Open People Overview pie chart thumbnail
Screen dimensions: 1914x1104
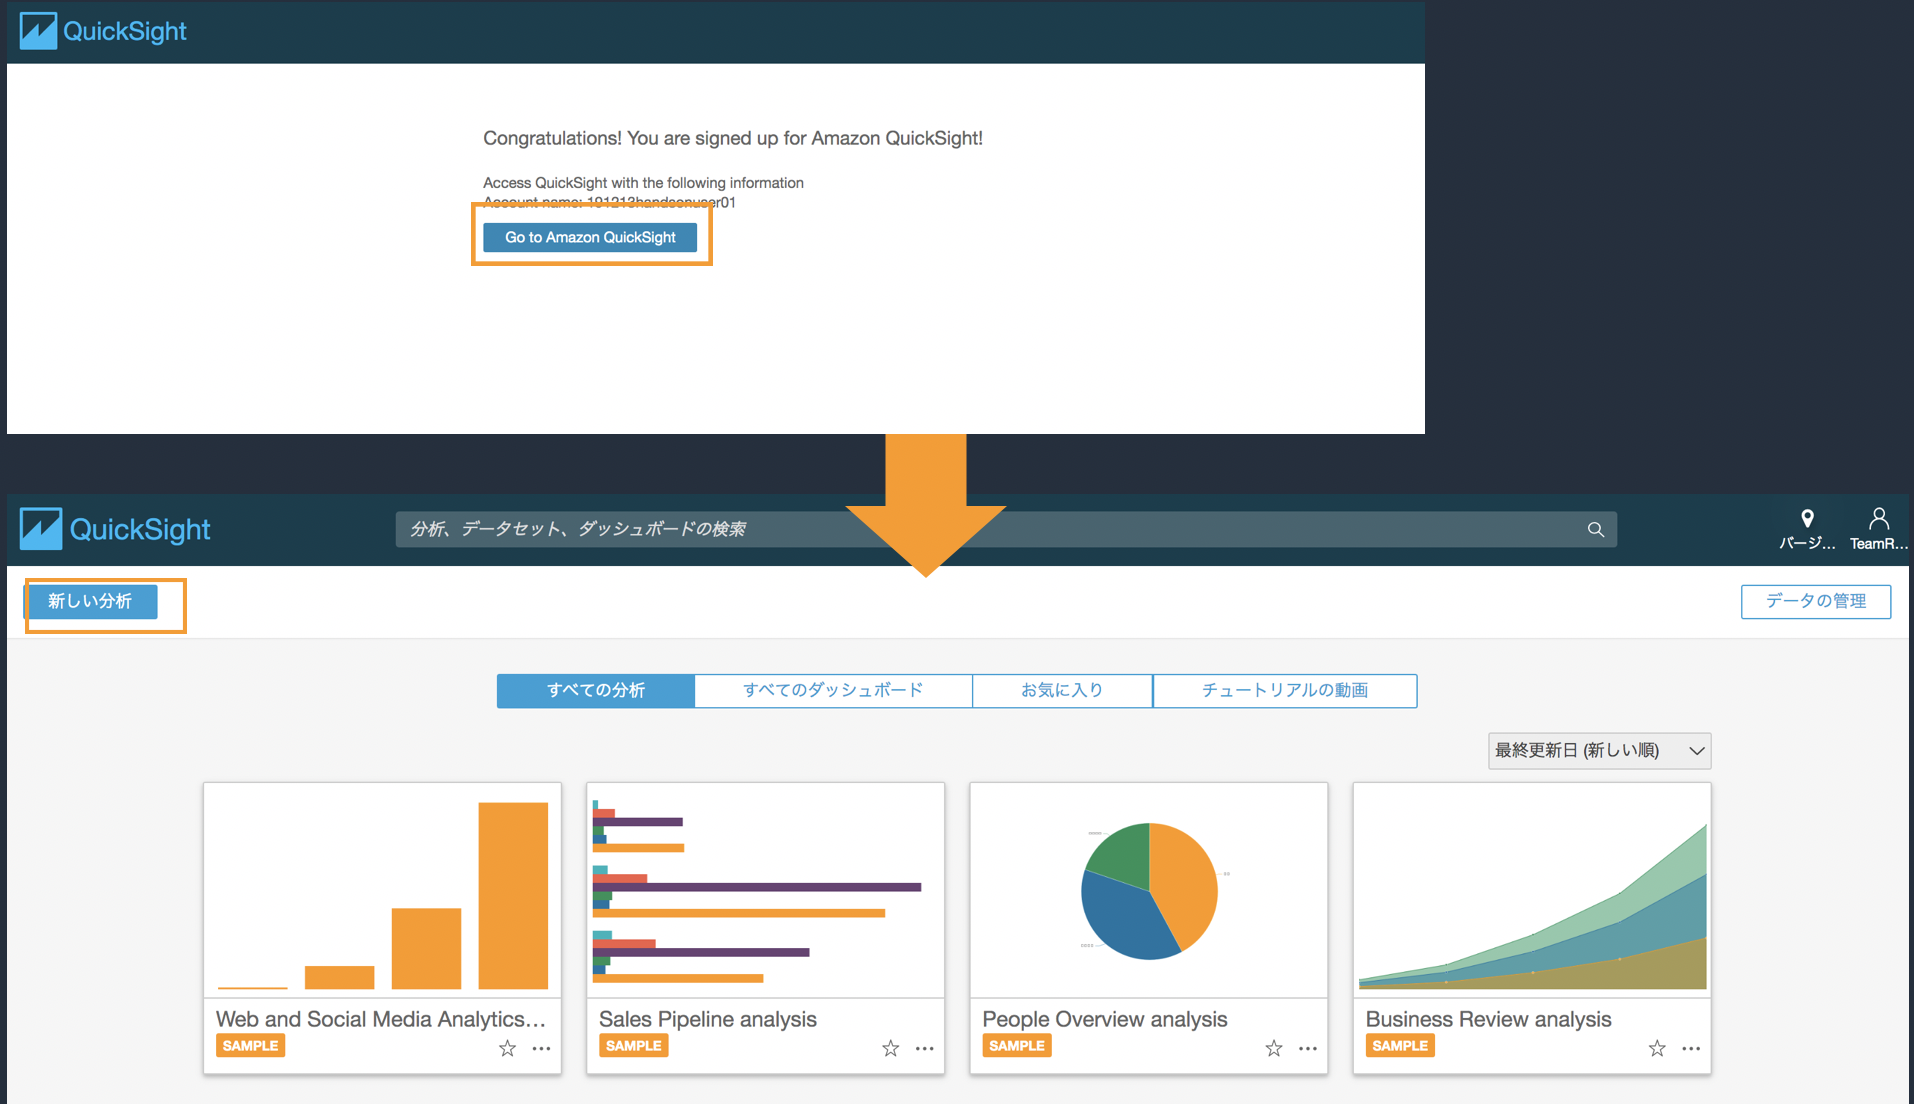pyautogui.click(x=1148, y=890)
